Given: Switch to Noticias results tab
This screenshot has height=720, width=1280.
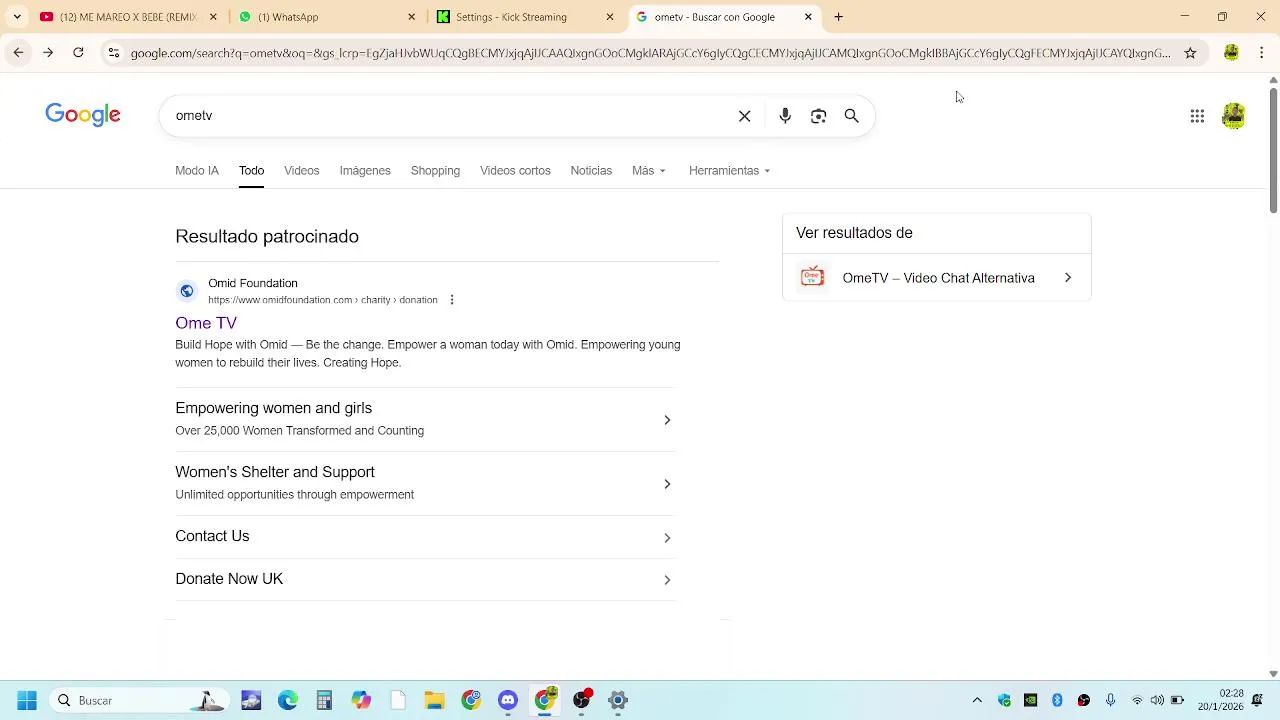Looking at the screenshot, I should [x=591, y=171].
